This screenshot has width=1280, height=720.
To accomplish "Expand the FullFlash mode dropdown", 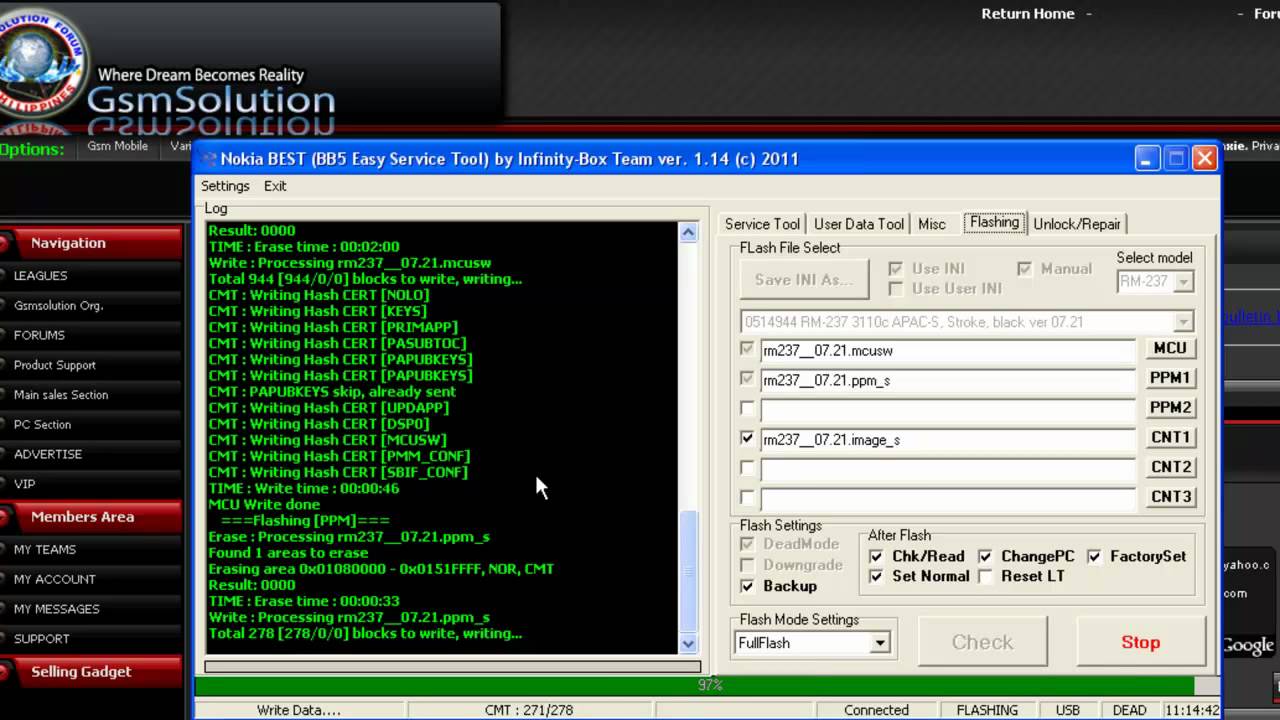I will (x=879, y=643).
